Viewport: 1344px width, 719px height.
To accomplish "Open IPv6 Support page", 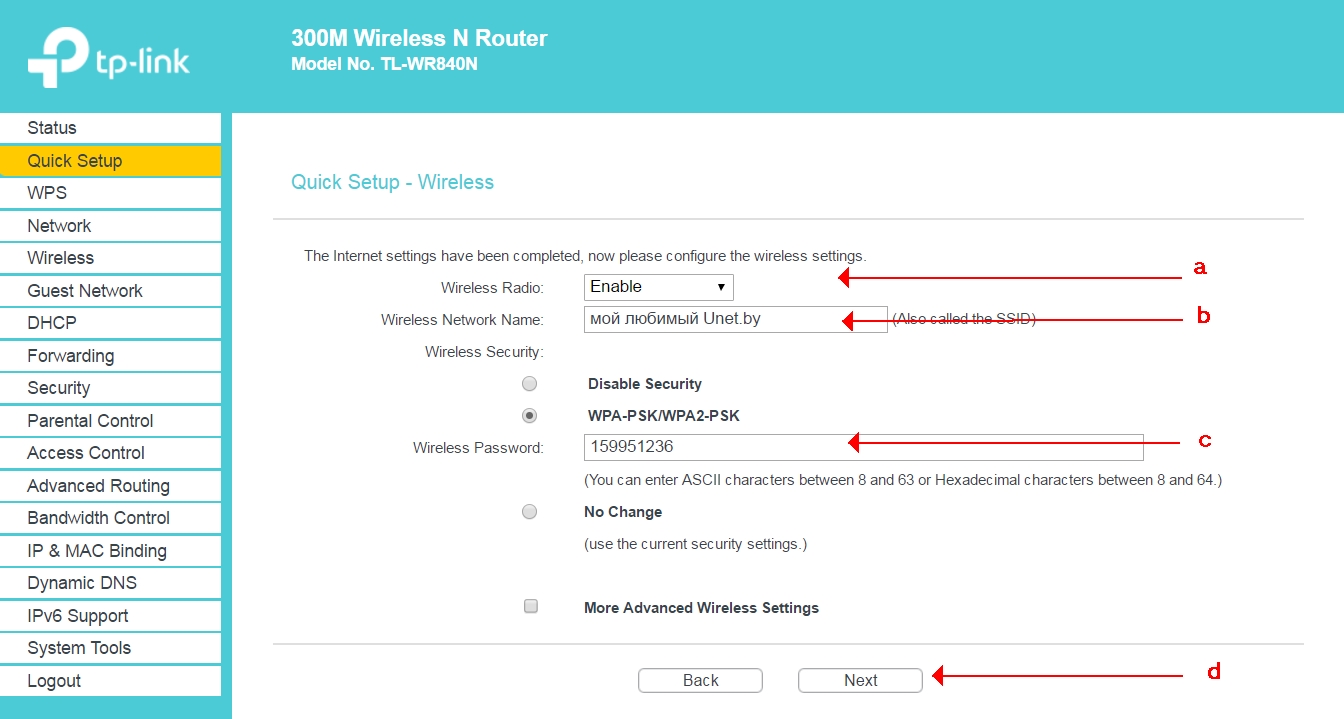I will (x=110, y=616).
